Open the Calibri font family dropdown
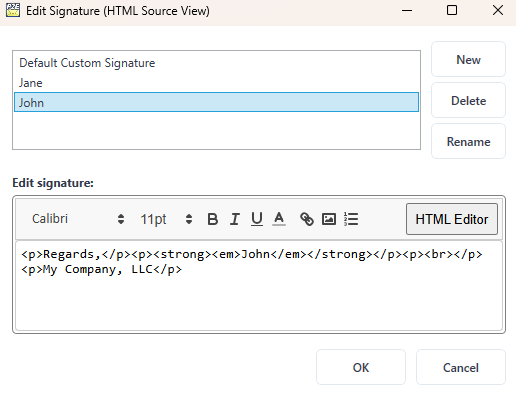The height and width of the screenshot is (394, 516). click(x=78, y=219)
